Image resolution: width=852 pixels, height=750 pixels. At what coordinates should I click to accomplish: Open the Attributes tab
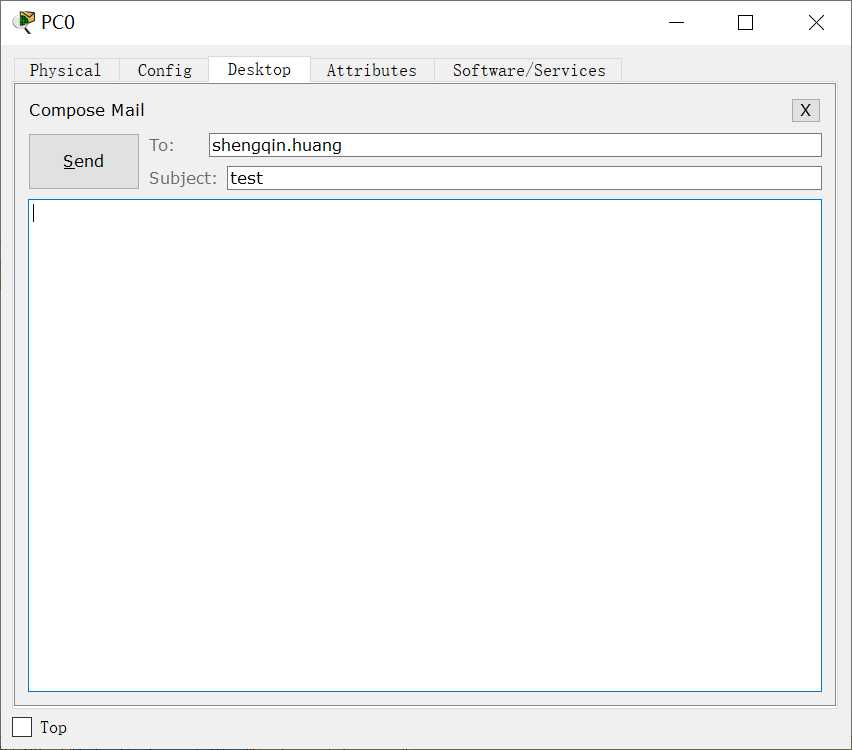[372, 70]
